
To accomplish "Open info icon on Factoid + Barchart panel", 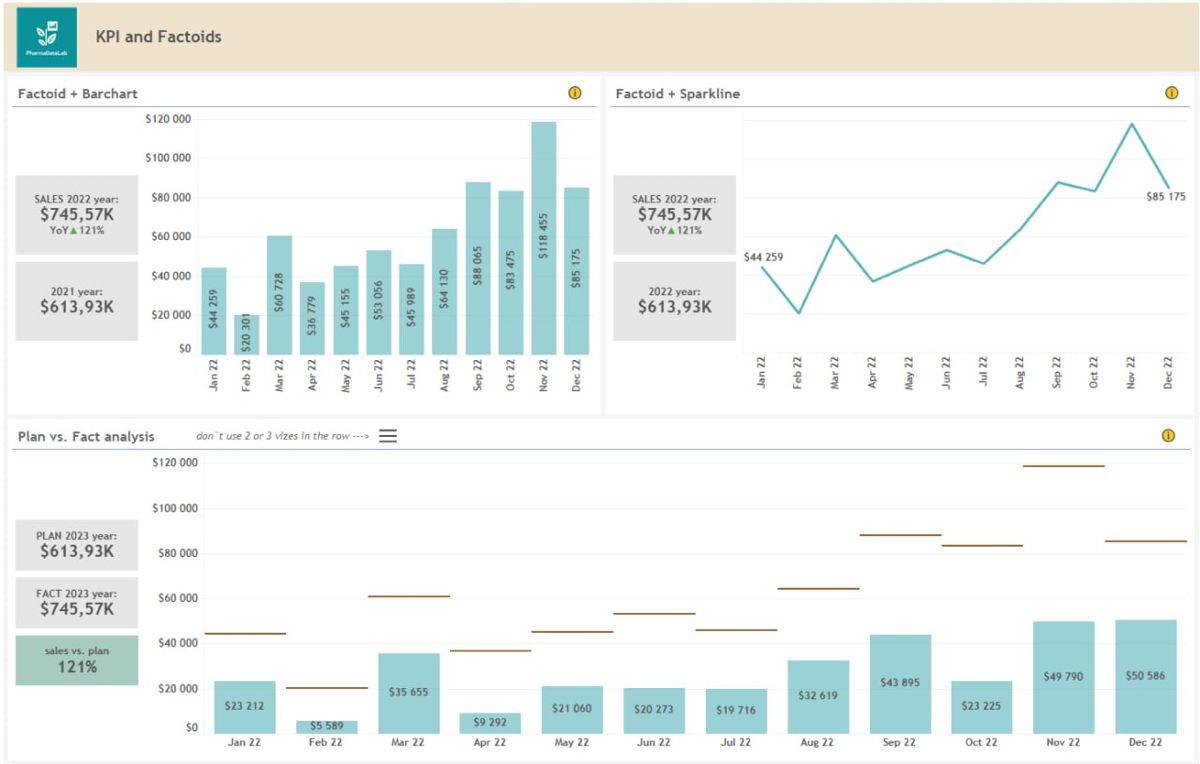I will tap(574, 93).
